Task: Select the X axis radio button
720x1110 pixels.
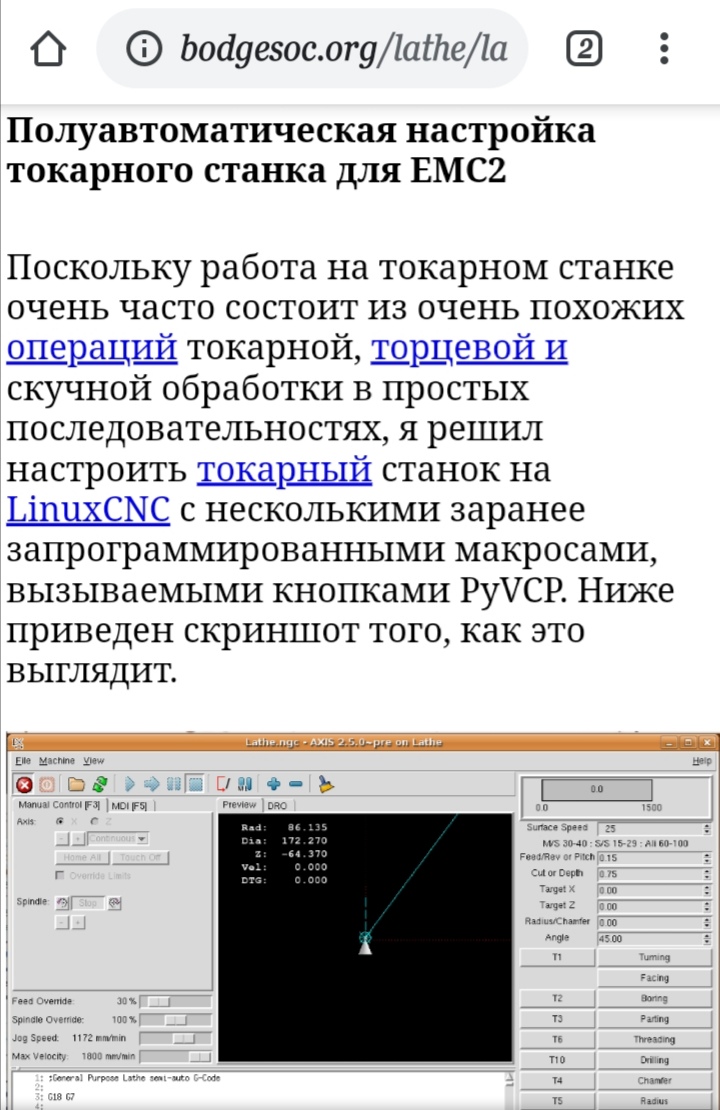Action: click(x=60, y=821)
